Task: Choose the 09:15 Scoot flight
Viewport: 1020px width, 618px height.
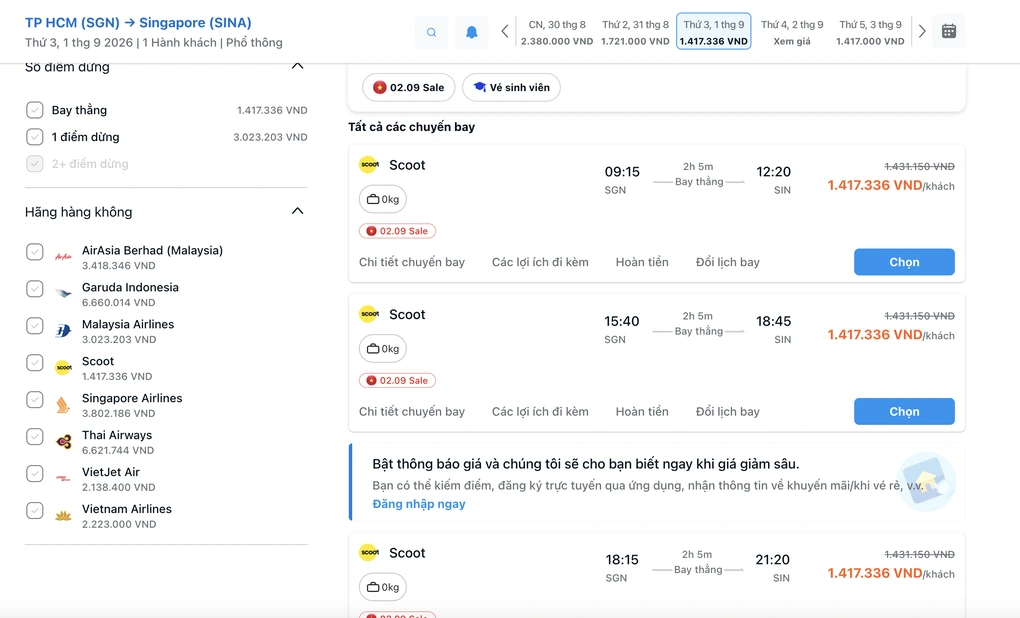Action: (904, 262)
